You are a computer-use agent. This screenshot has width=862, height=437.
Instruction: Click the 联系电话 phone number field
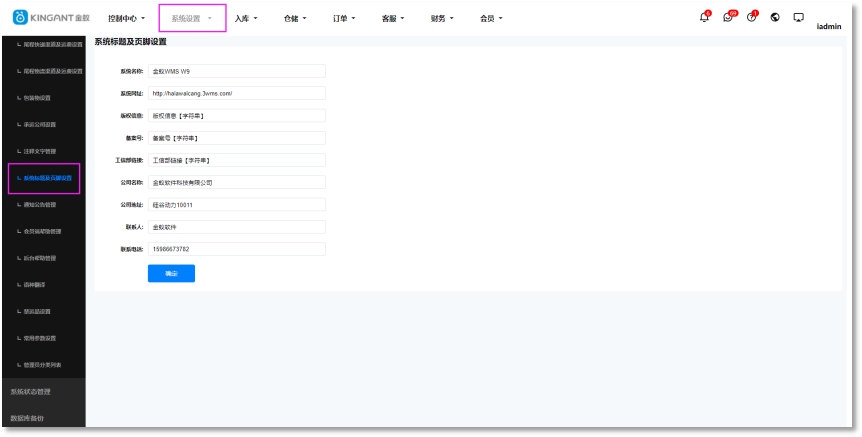(236, 248)
